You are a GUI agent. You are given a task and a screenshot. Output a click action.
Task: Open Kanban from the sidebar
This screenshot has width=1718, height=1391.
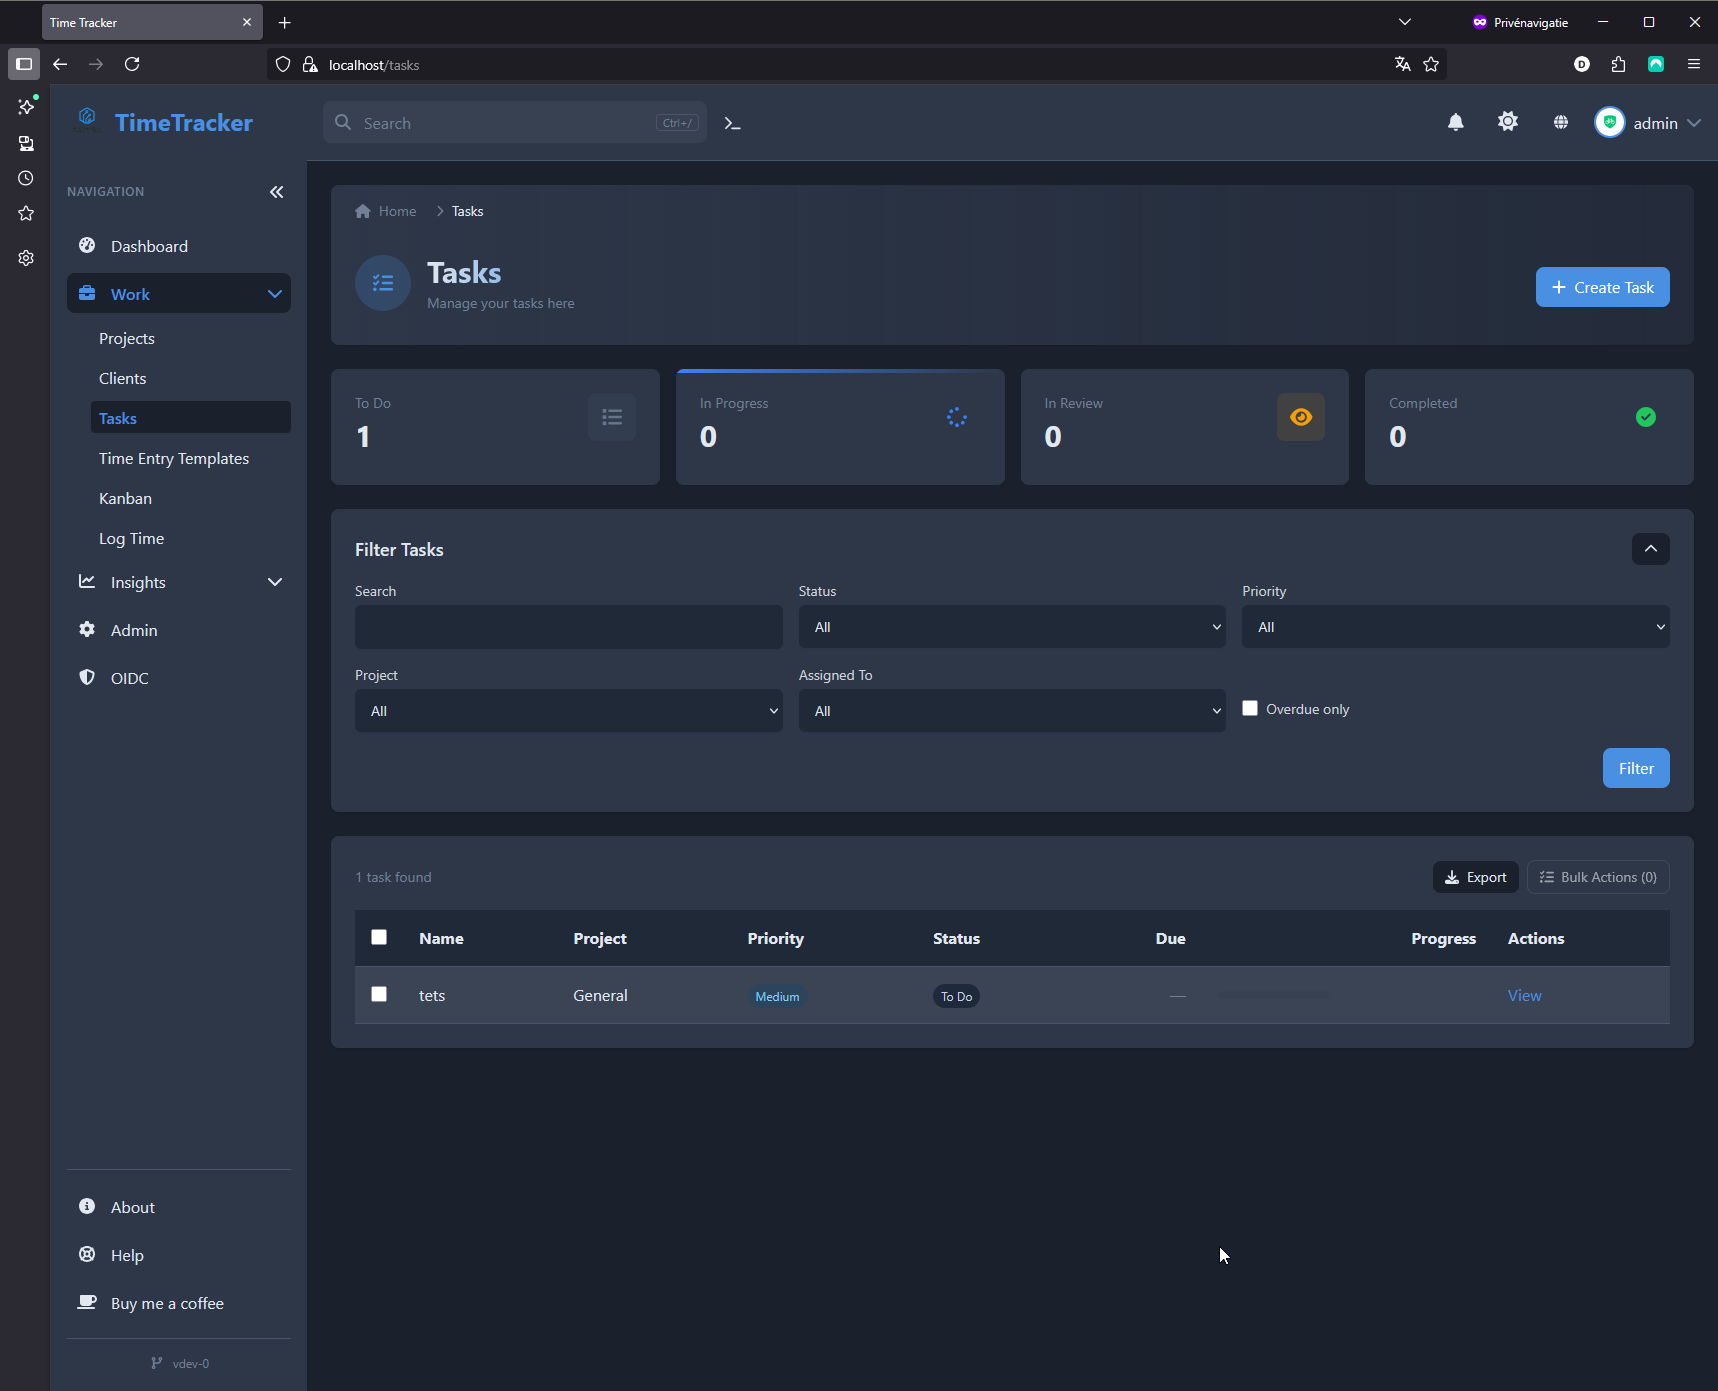pos(125,498)
